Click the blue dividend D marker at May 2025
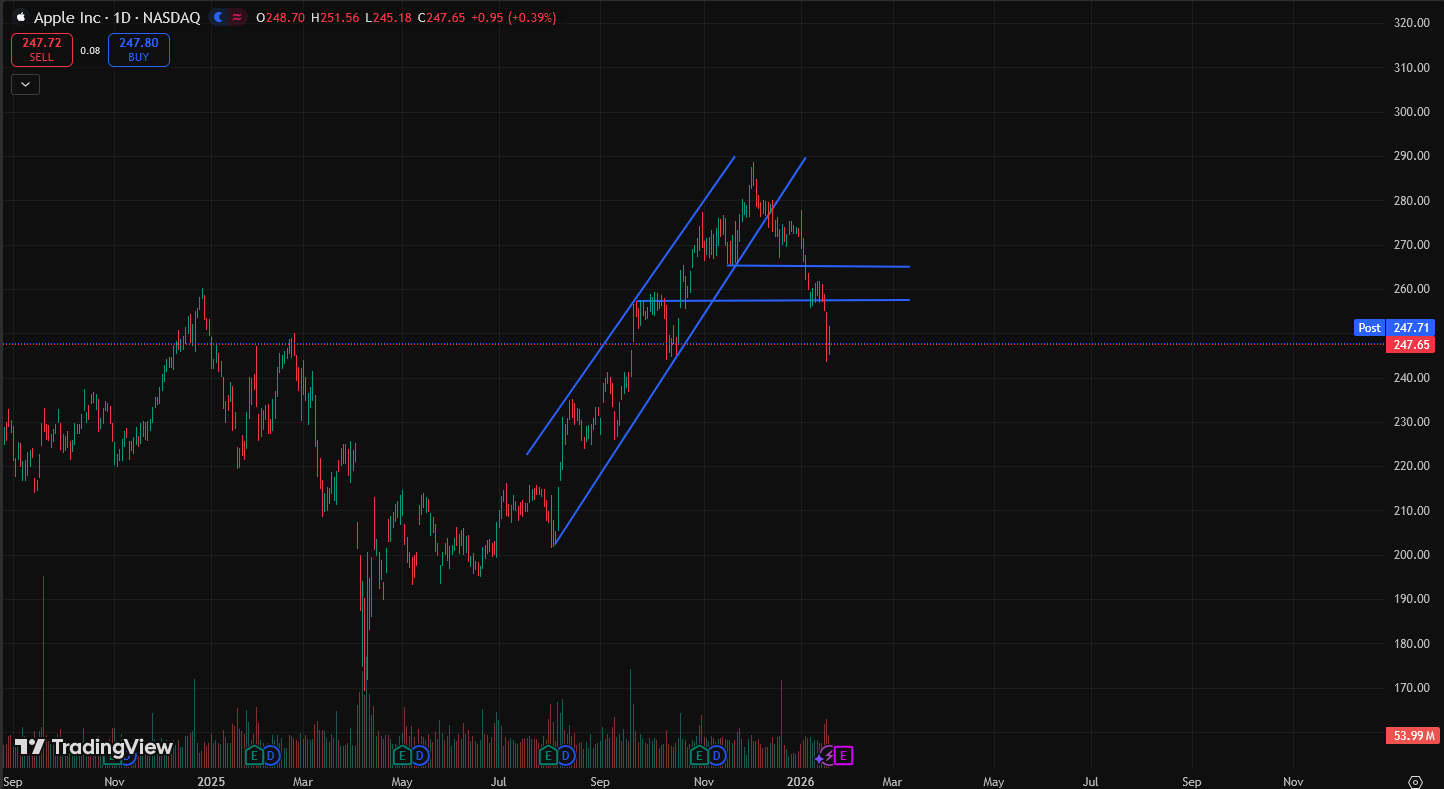 coord(419,754)
